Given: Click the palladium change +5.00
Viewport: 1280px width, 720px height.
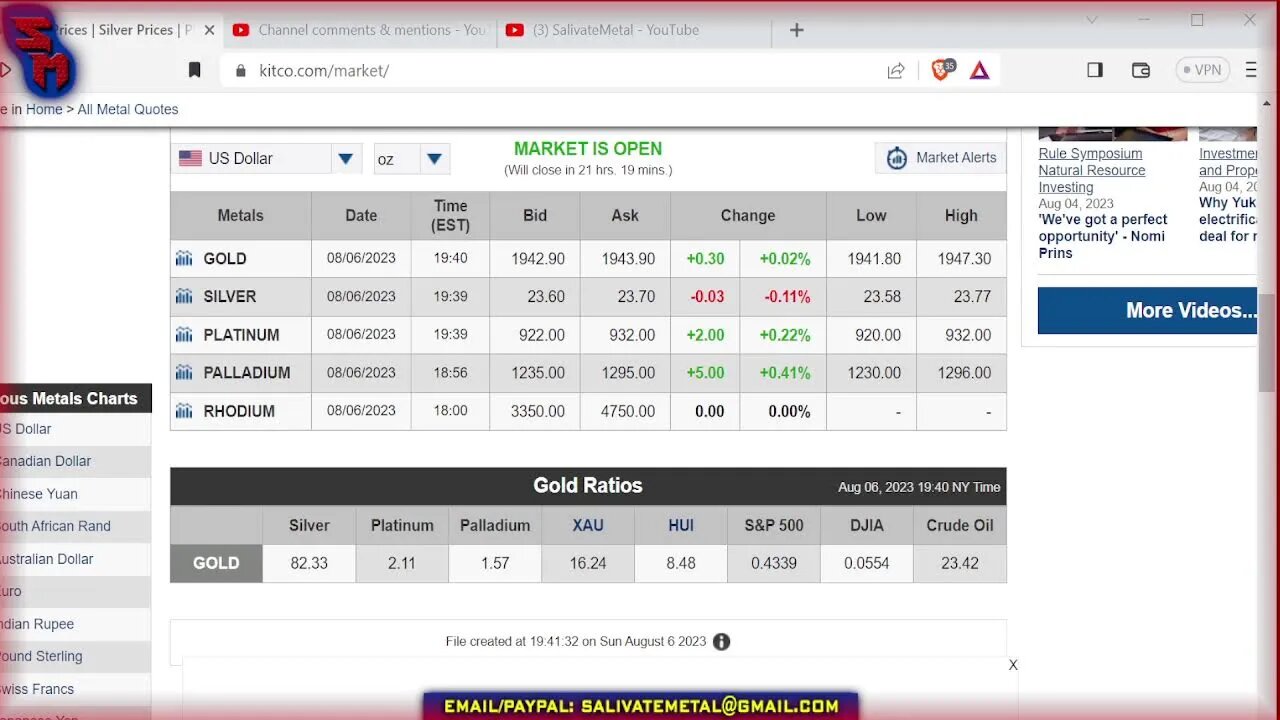Looking at the screenshot, I should point(705,372).
